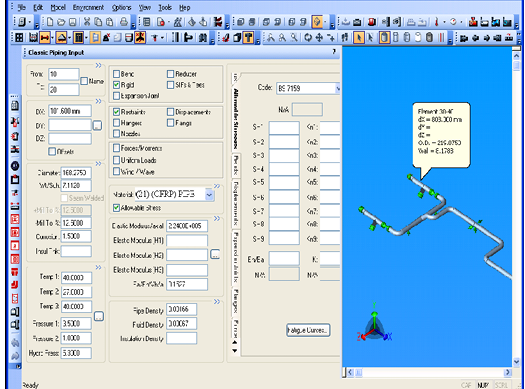Viewport: 525px width, 389px height.
Task: Expand the Pipe Density section chevron
Action: (217, 302)
